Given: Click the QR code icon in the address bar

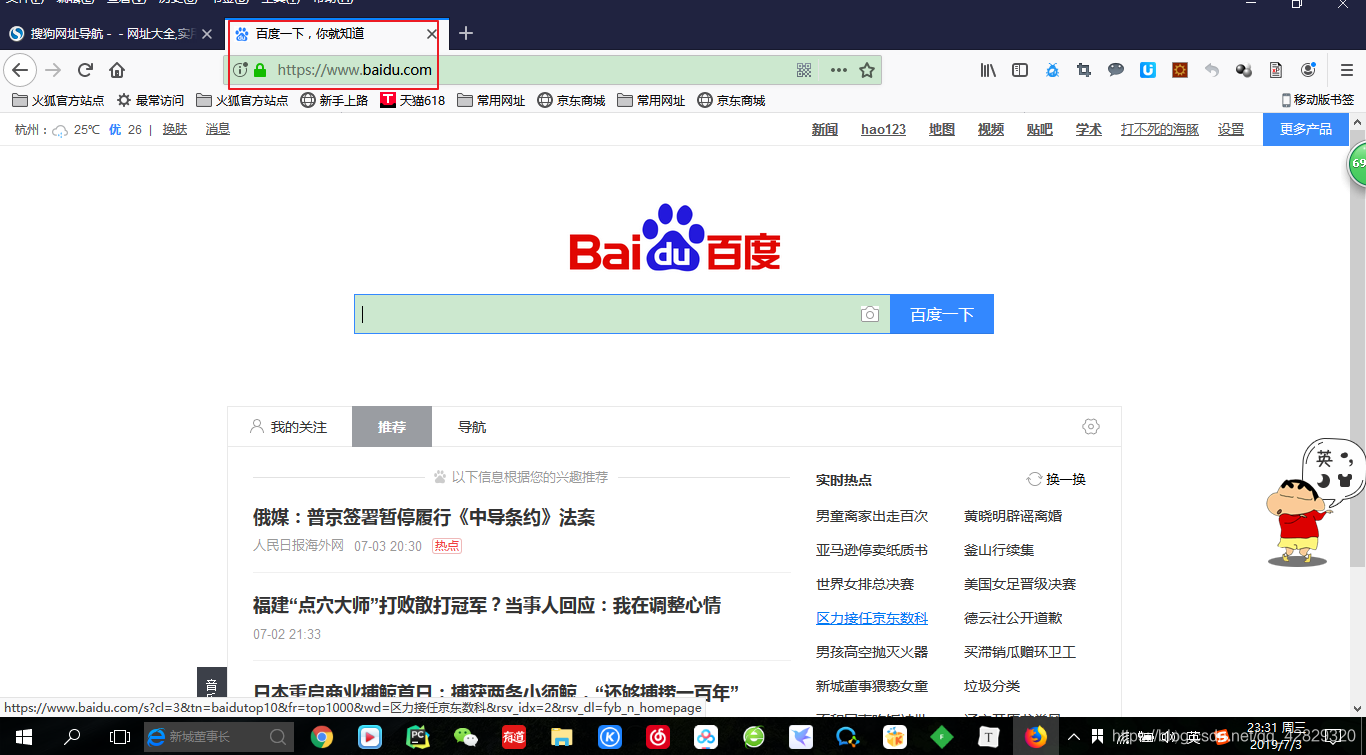Looking at the screenshot, I should pyautogui.click(x=803, y=70).
